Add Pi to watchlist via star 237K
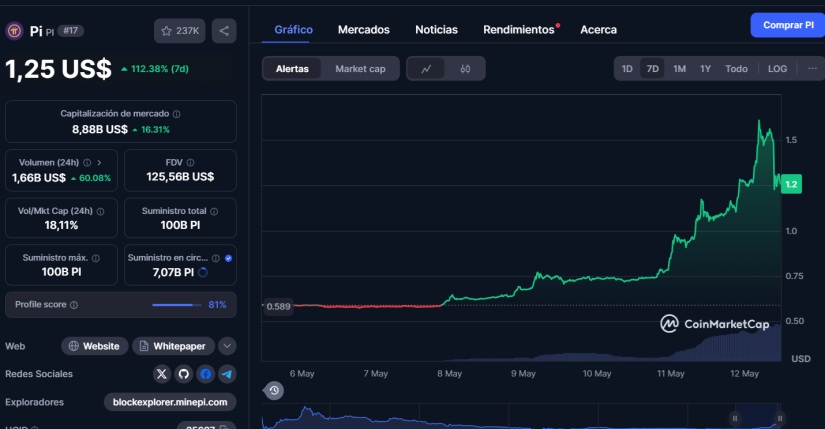 click(179, 31)
